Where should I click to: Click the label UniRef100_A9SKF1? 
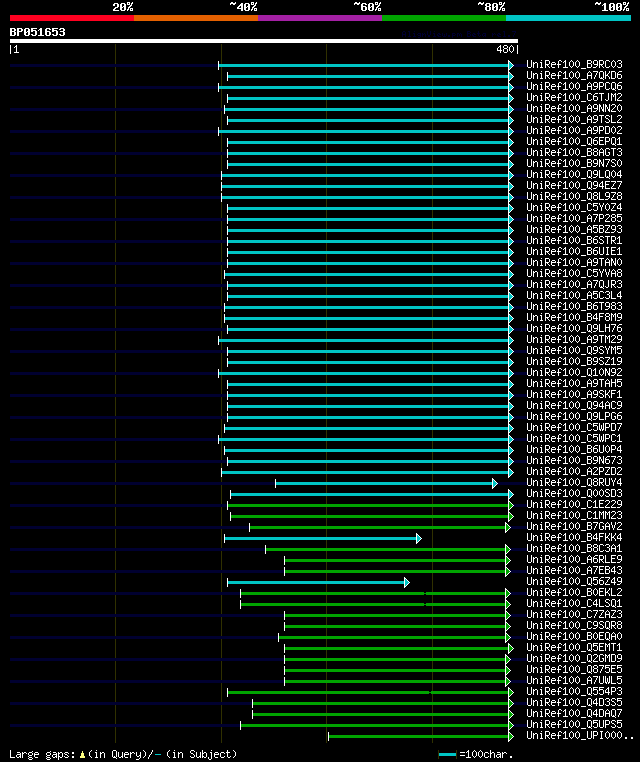[x=574, y=394]
